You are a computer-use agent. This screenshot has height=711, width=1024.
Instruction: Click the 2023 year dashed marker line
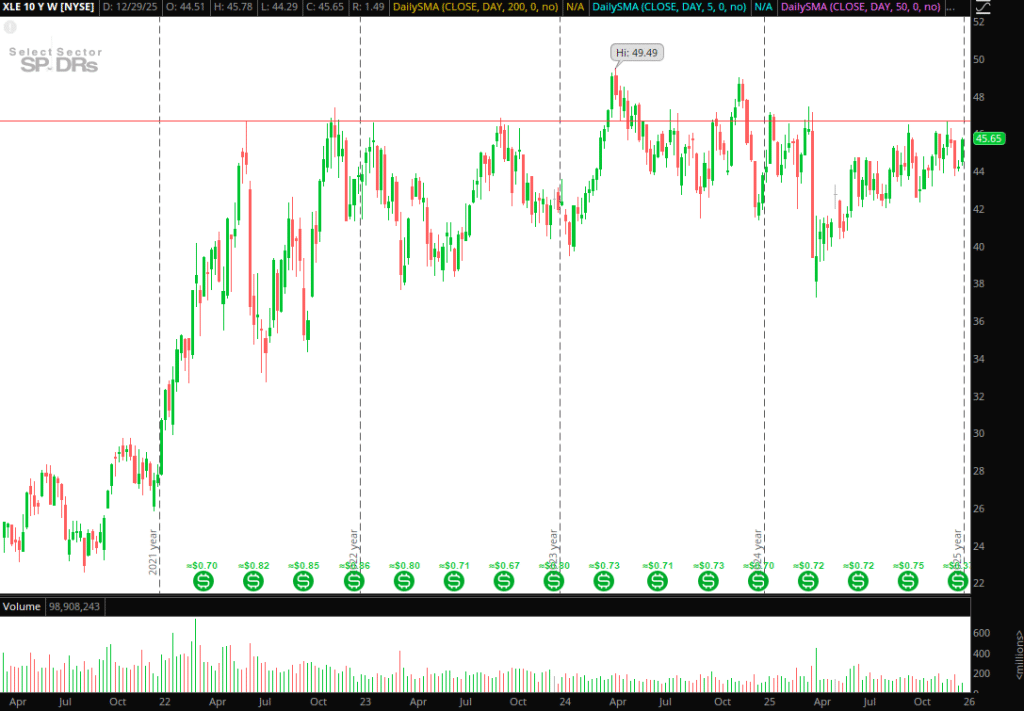(558, 300)
